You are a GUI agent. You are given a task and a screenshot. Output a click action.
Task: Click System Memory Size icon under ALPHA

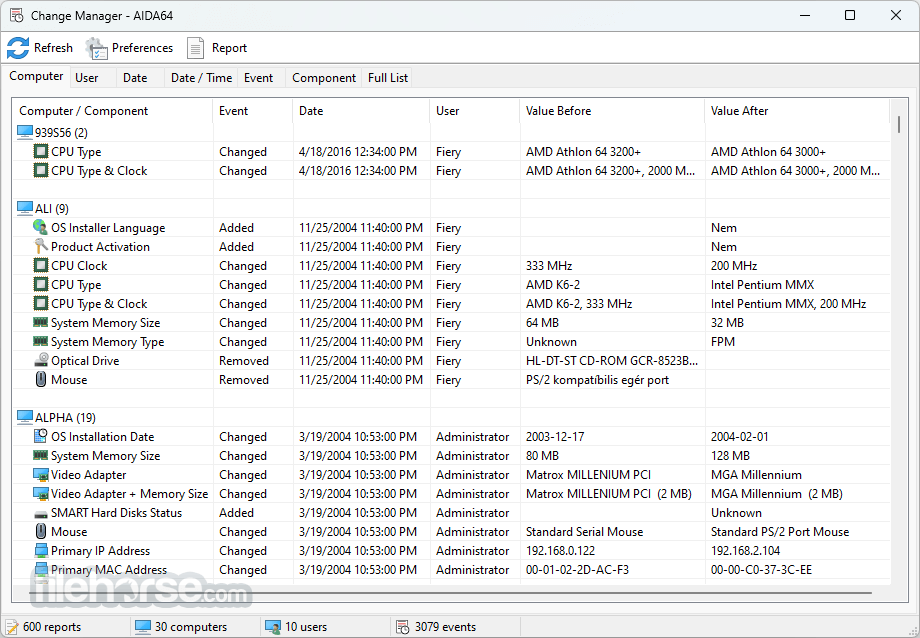pos(40,455)
